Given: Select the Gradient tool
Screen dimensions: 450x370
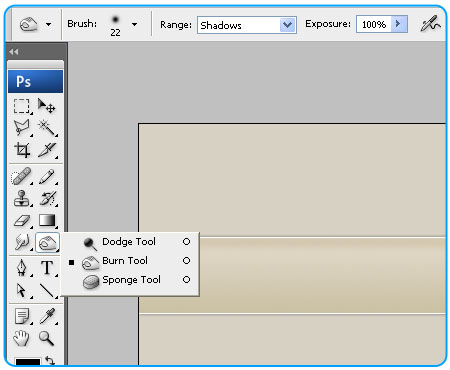Looking at the screenshot, I should pos(47,220).
